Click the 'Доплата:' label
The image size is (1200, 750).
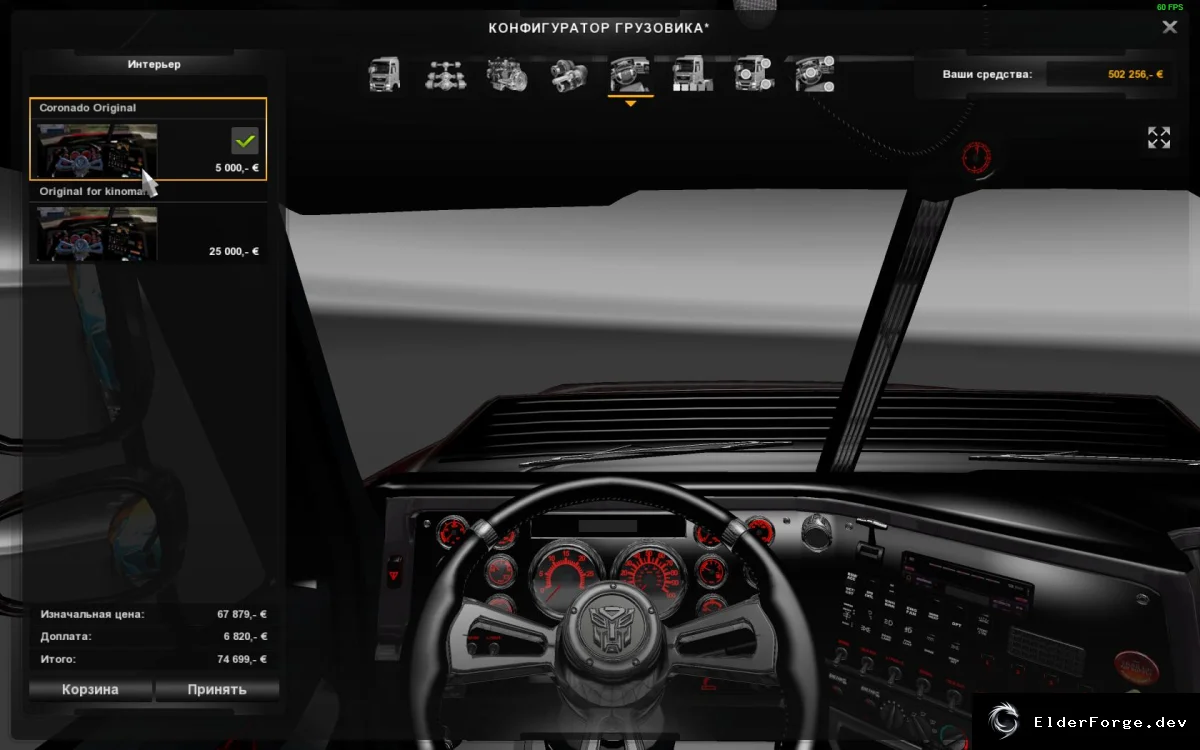coord(65,636)
